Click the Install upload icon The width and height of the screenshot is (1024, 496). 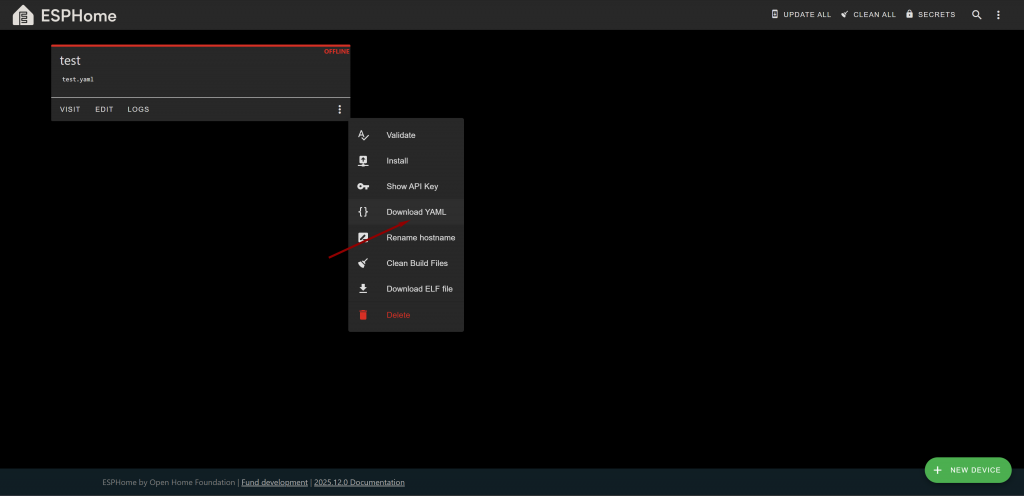(x=363, y=161)
